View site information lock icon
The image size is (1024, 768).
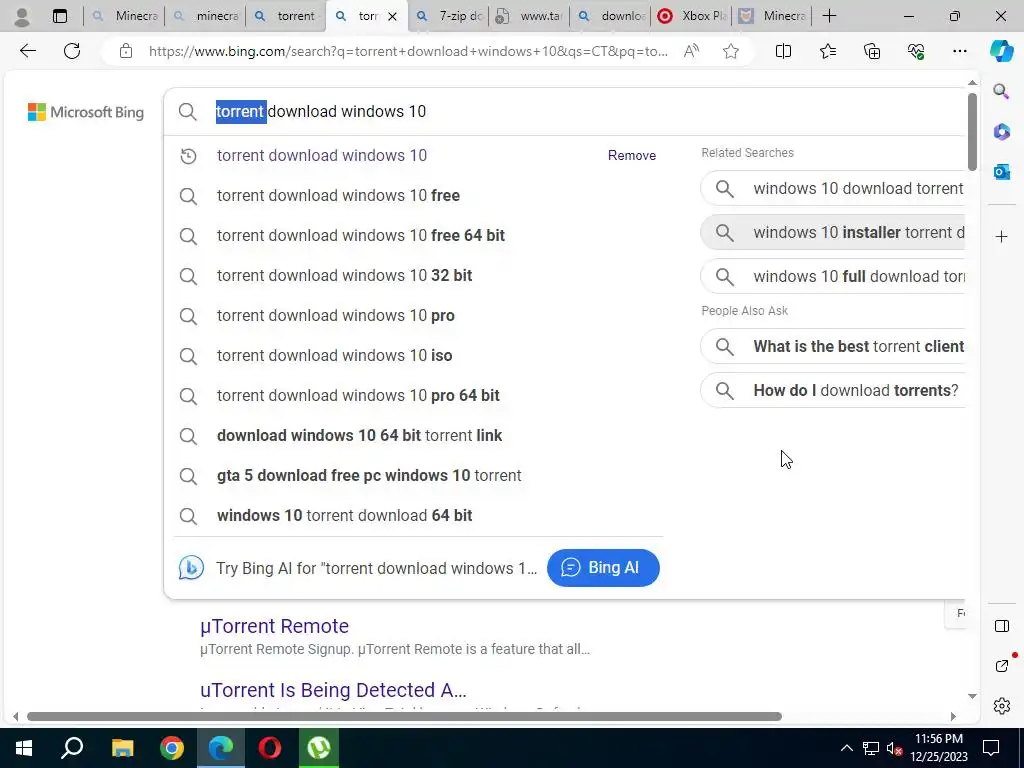pyautogui.click(x=126, y=51)
